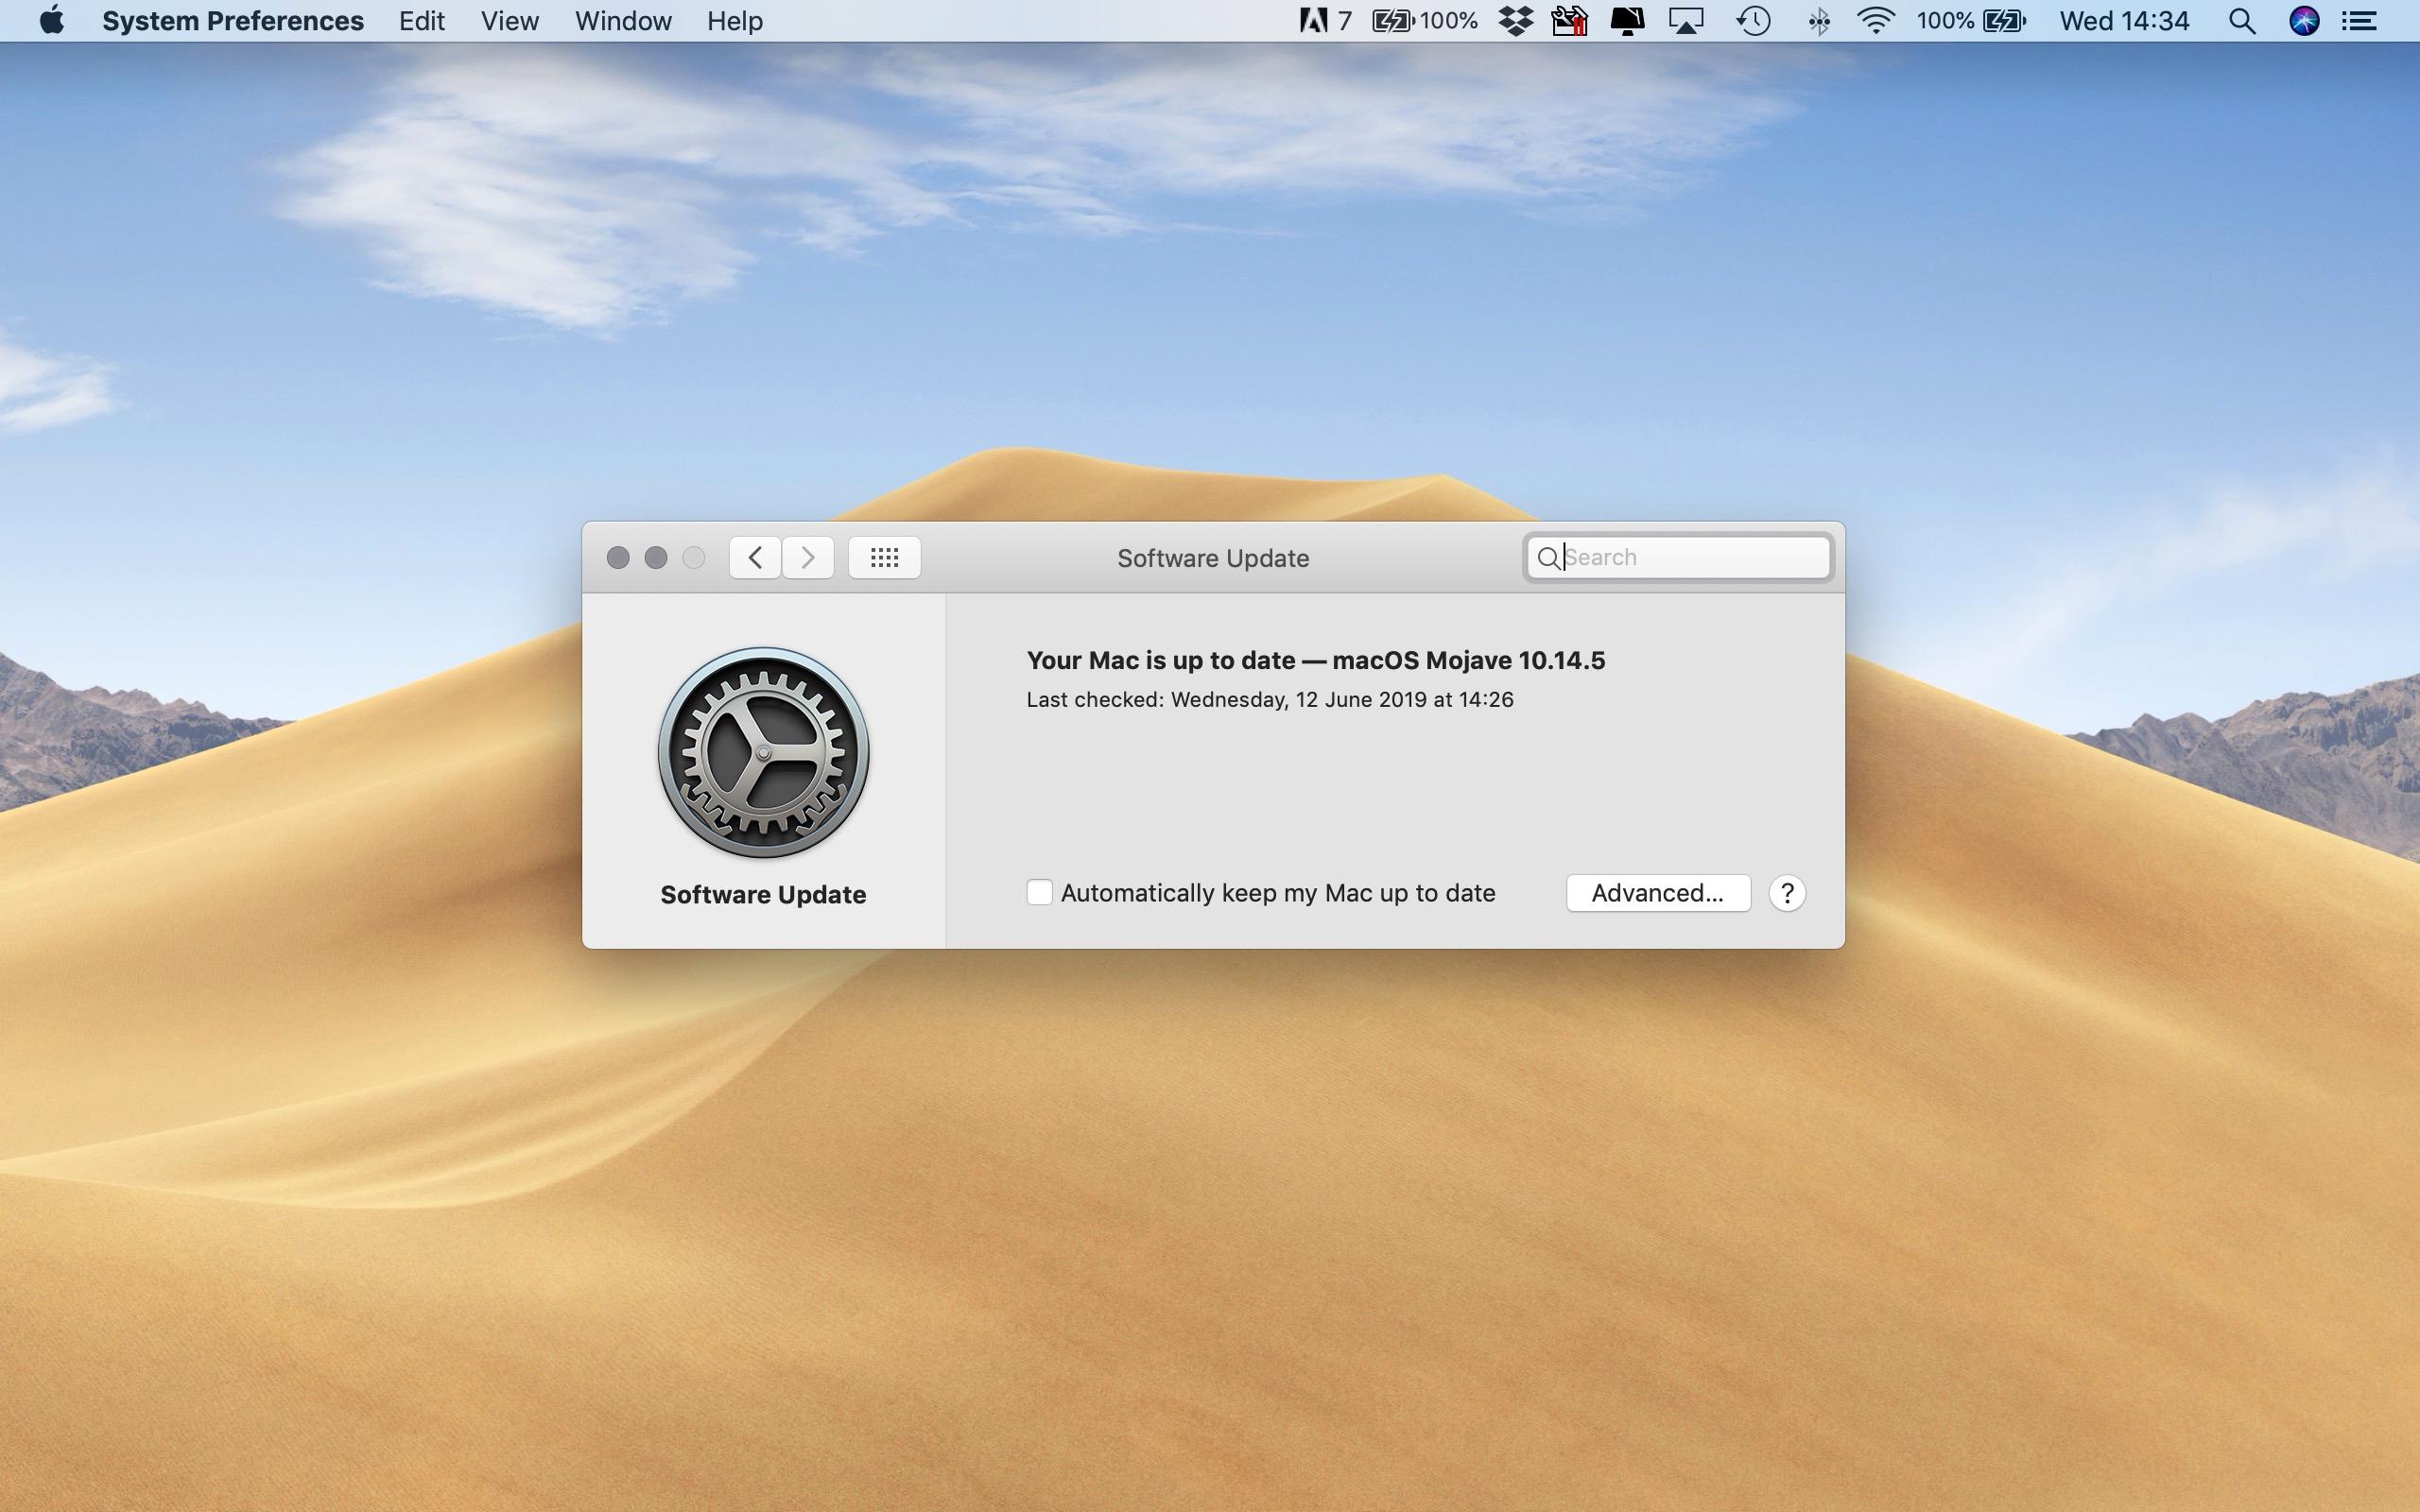
Task: Open the Wi-Fi menu
Action: coord(1876,21)
